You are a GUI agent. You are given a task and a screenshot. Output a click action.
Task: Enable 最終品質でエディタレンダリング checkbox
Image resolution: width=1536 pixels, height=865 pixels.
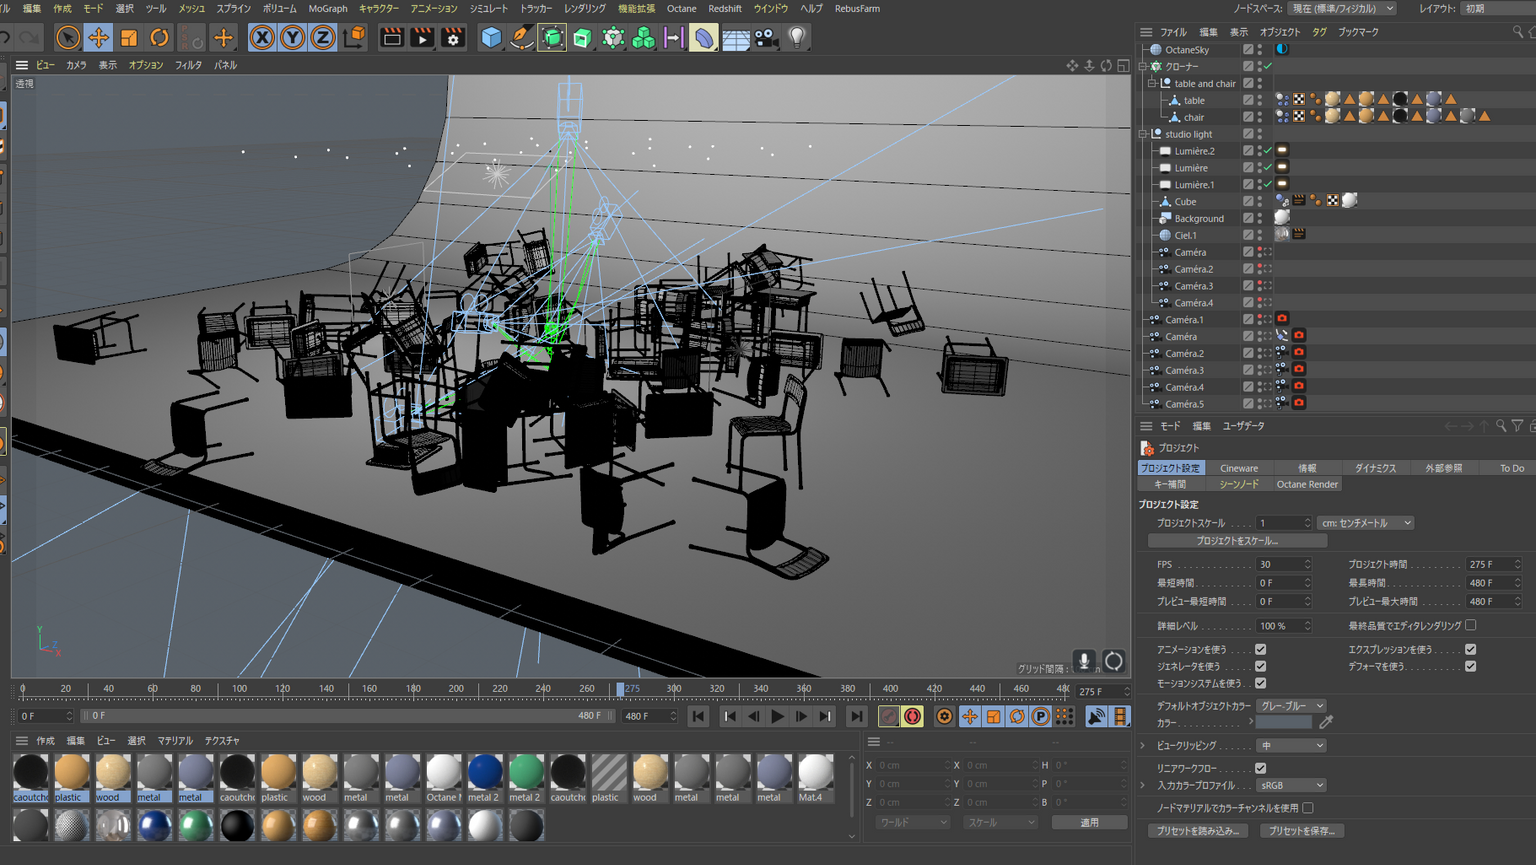[x=1470, y=625]
